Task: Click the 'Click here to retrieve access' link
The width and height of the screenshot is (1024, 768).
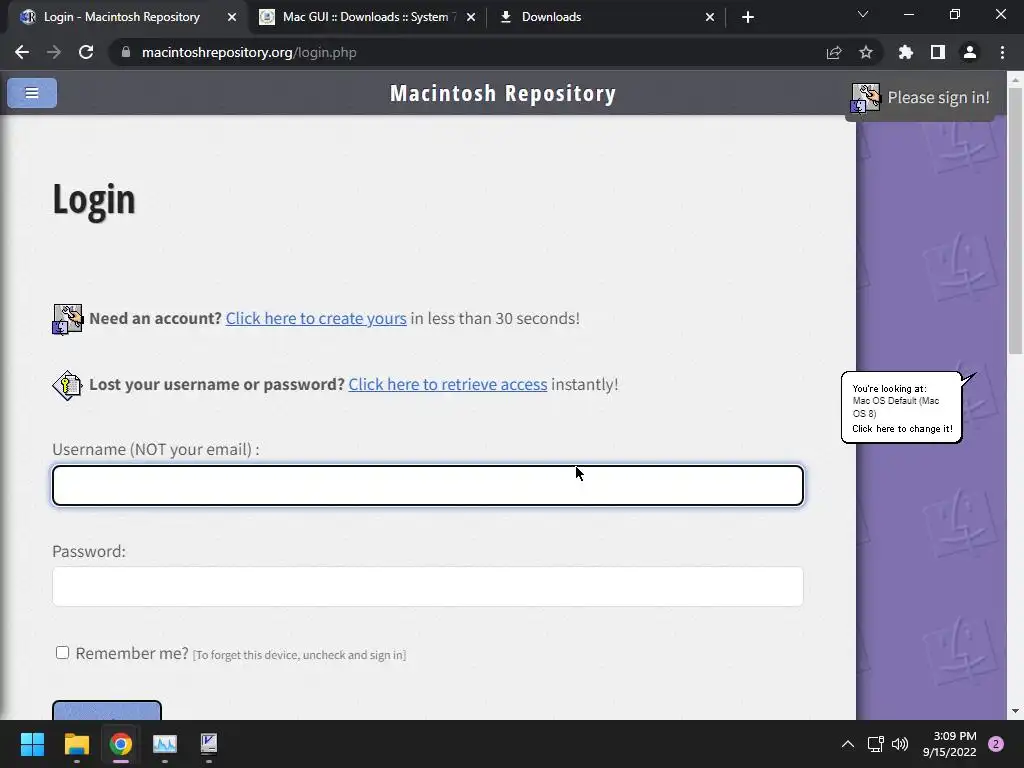Action: pyautogui.click(x=448, y=385)
